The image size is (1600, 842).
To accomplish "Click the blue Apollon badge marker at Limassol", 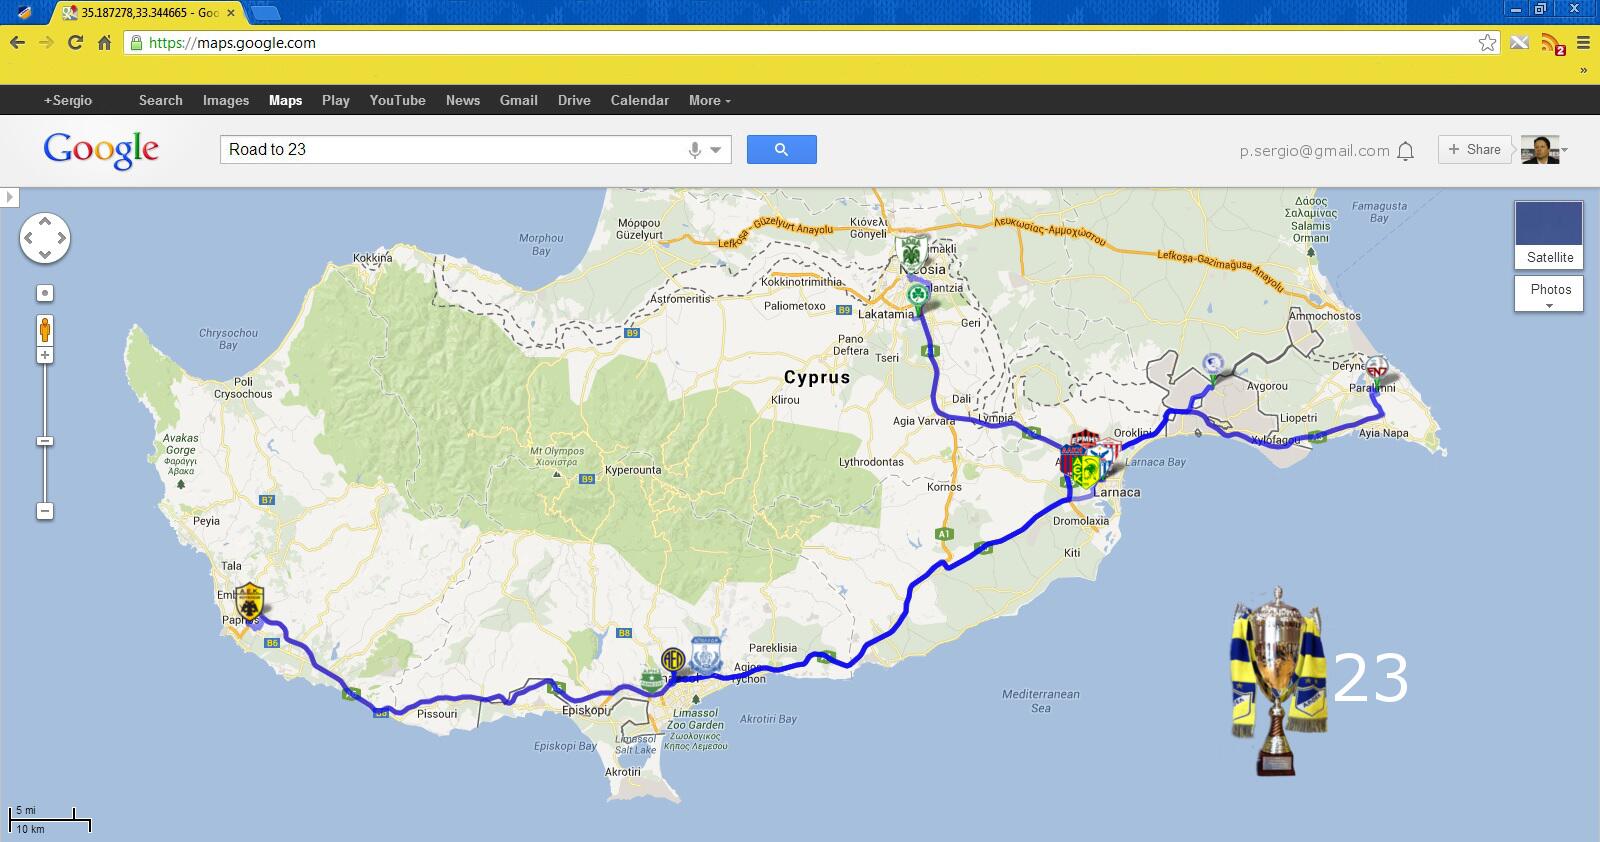I will (x=706, y=655).
